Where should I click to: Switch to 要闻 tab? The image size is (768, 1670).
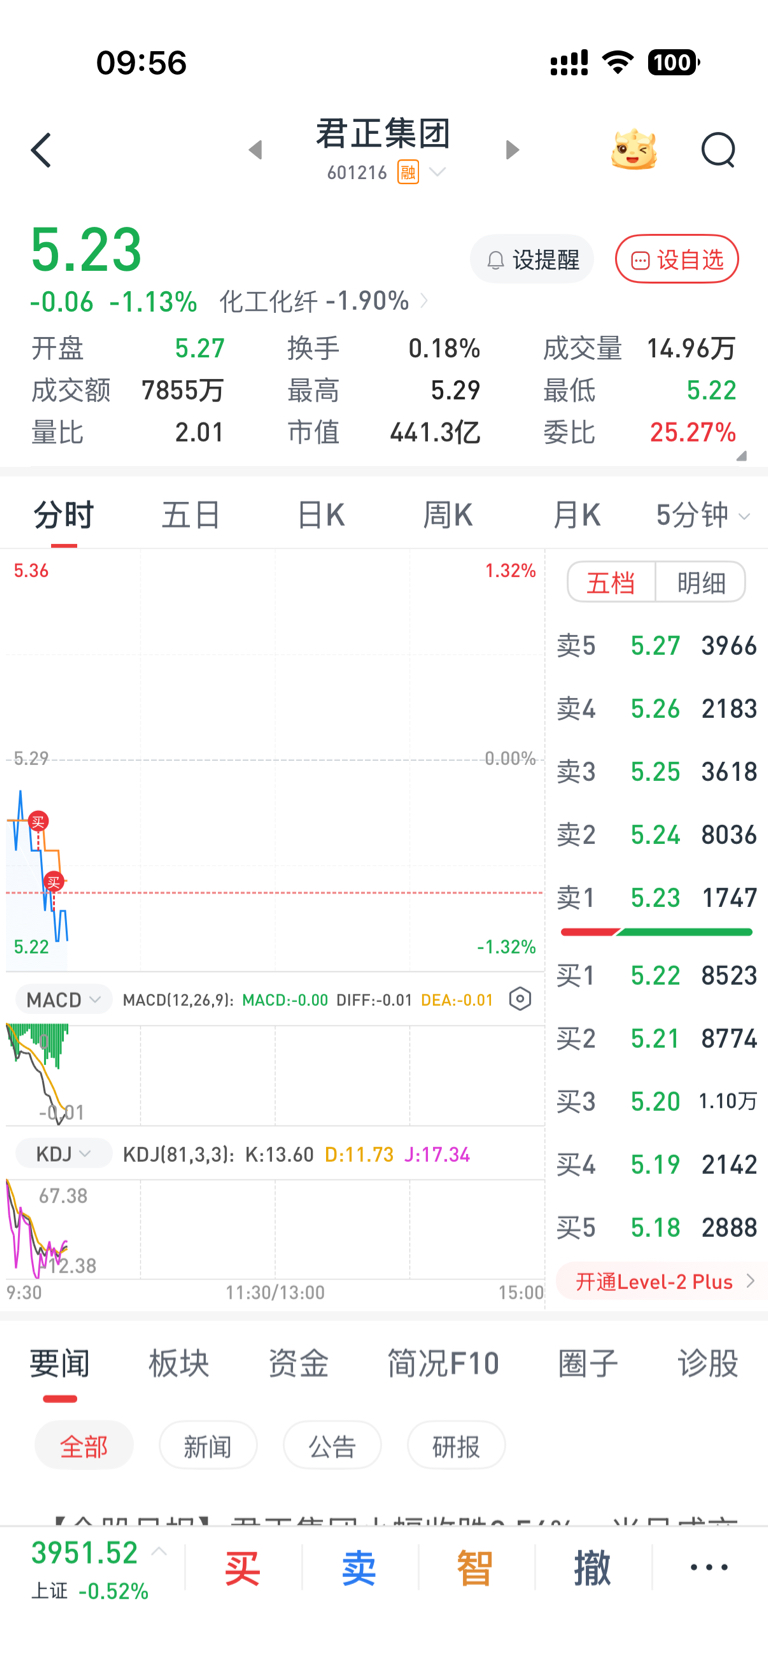60,1363
